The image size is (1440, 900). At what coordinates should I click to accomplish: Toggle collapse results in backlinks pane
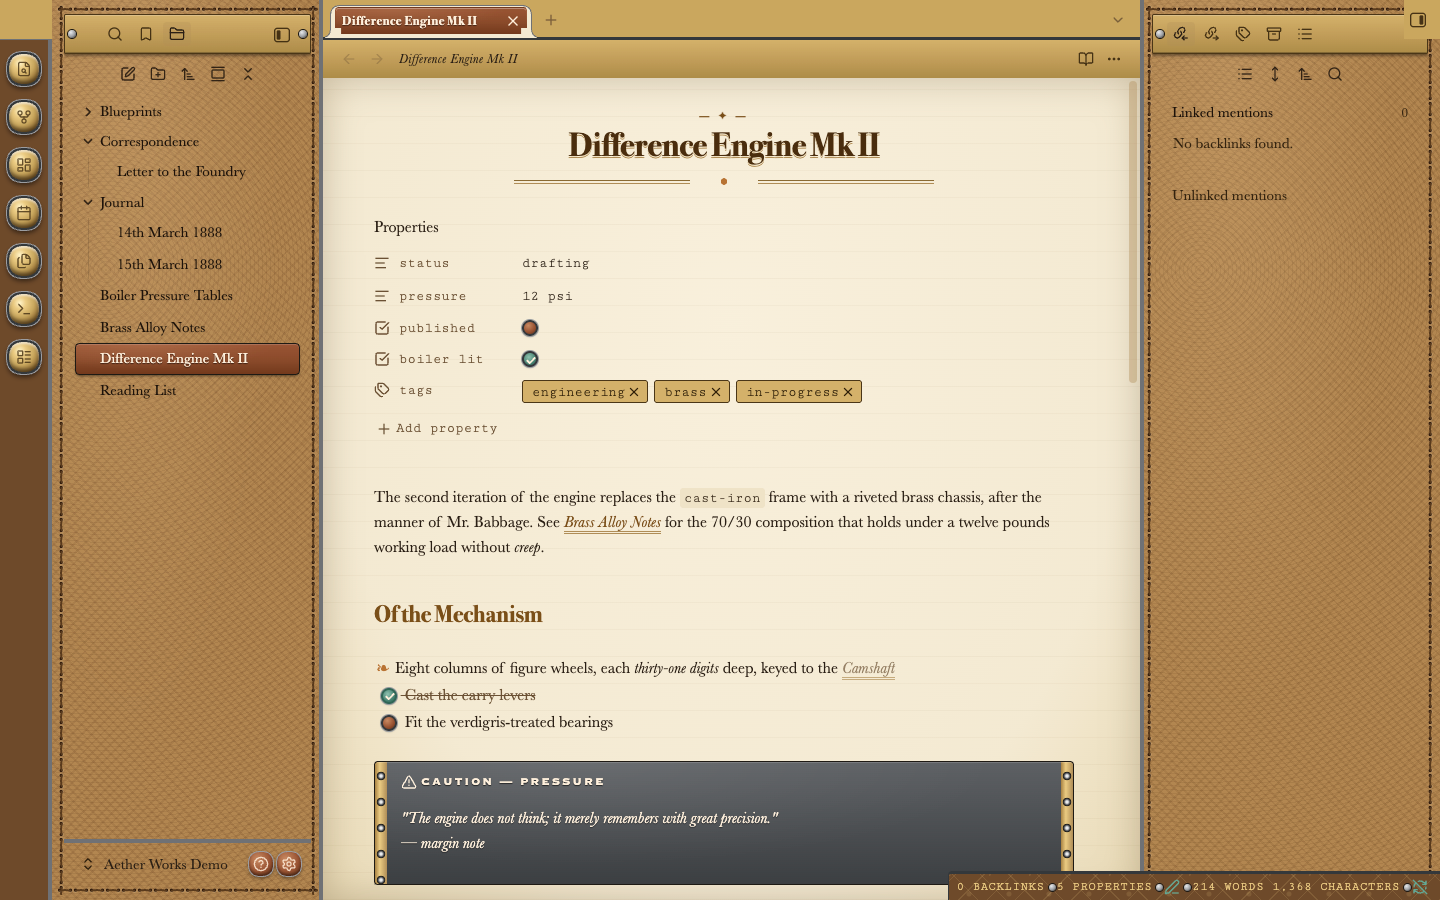1245,74
